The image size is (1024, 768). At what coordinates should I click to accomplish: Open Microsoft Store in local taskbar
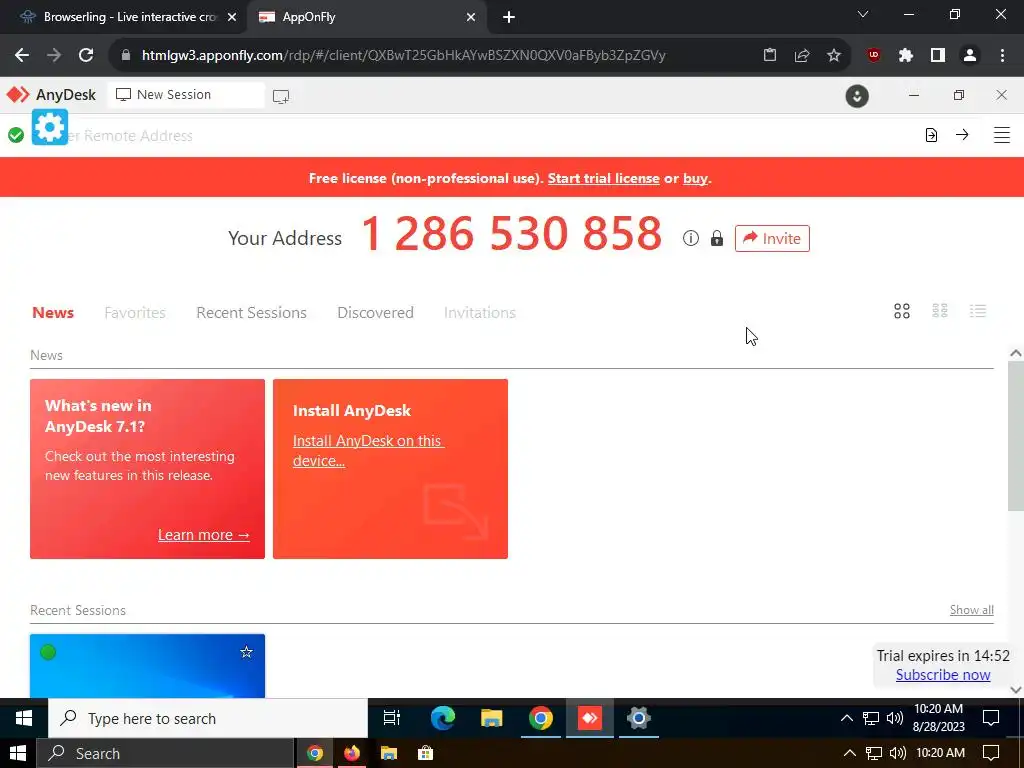click(426, 754)
